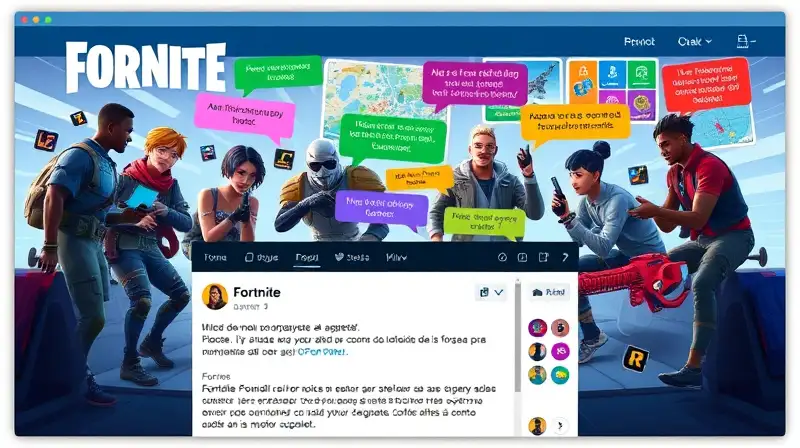Screen dimensions: 800x448
Task: Open the green speech bubble beside the logo
Action: (x=278, y=74)
